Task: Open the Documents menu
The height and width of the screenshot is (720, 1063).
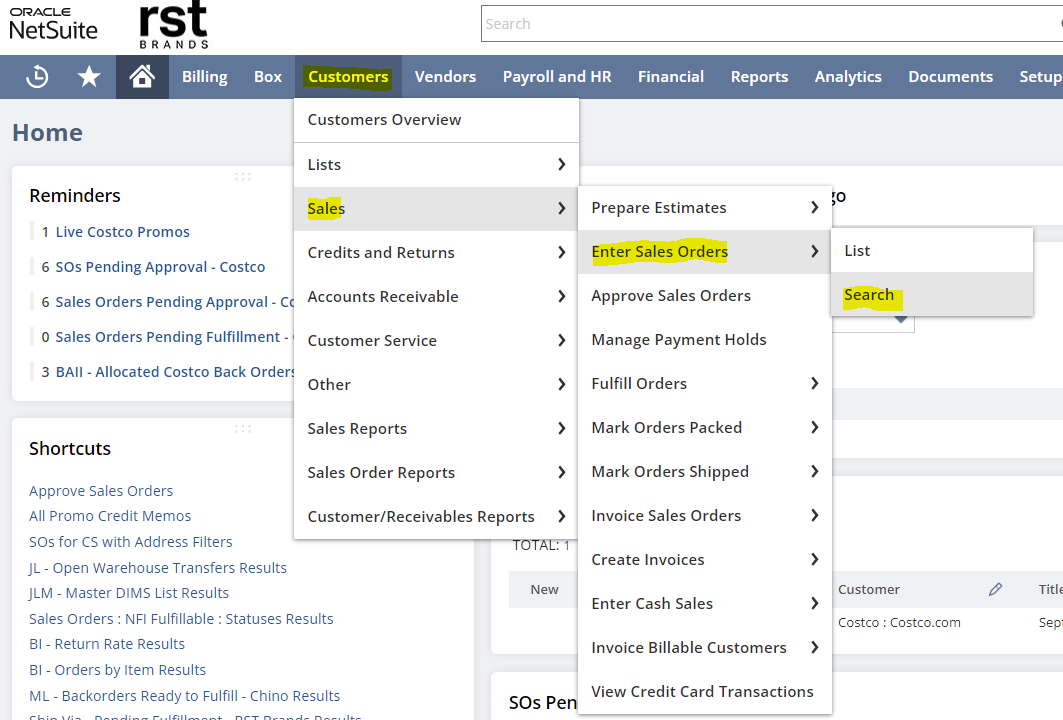Action: pos(950,77)
